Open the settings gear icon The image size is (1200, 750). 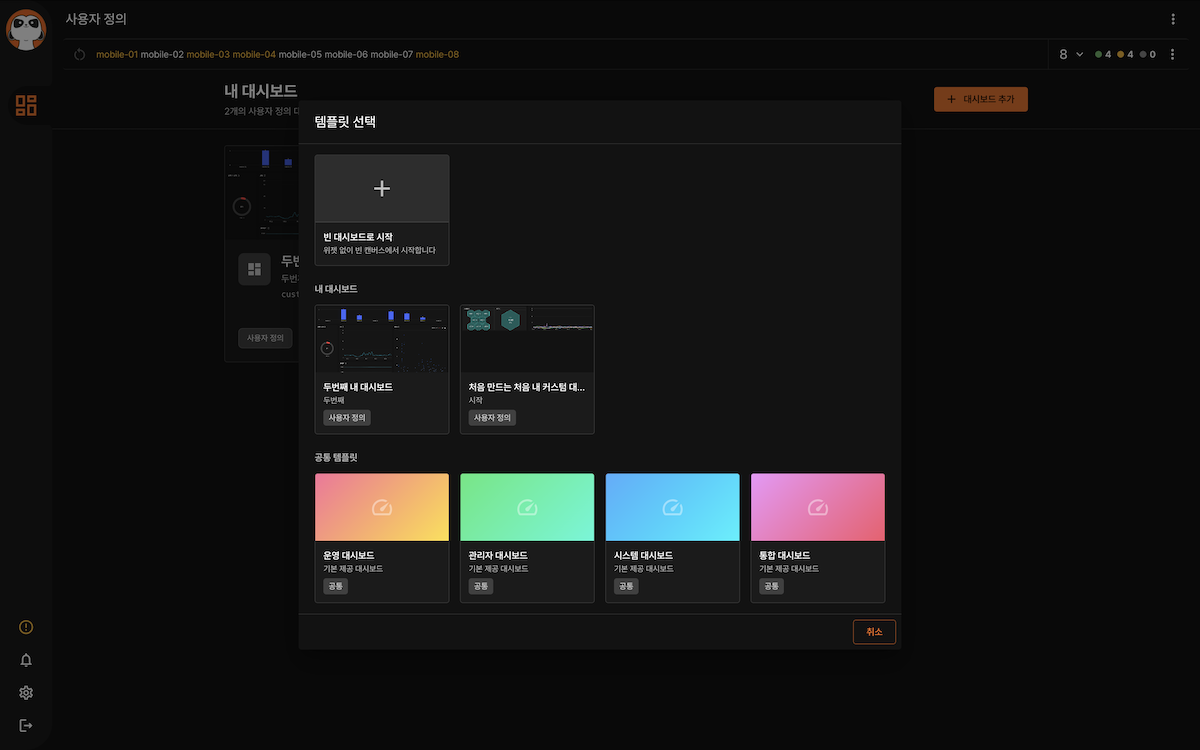[x=26, y=693]
